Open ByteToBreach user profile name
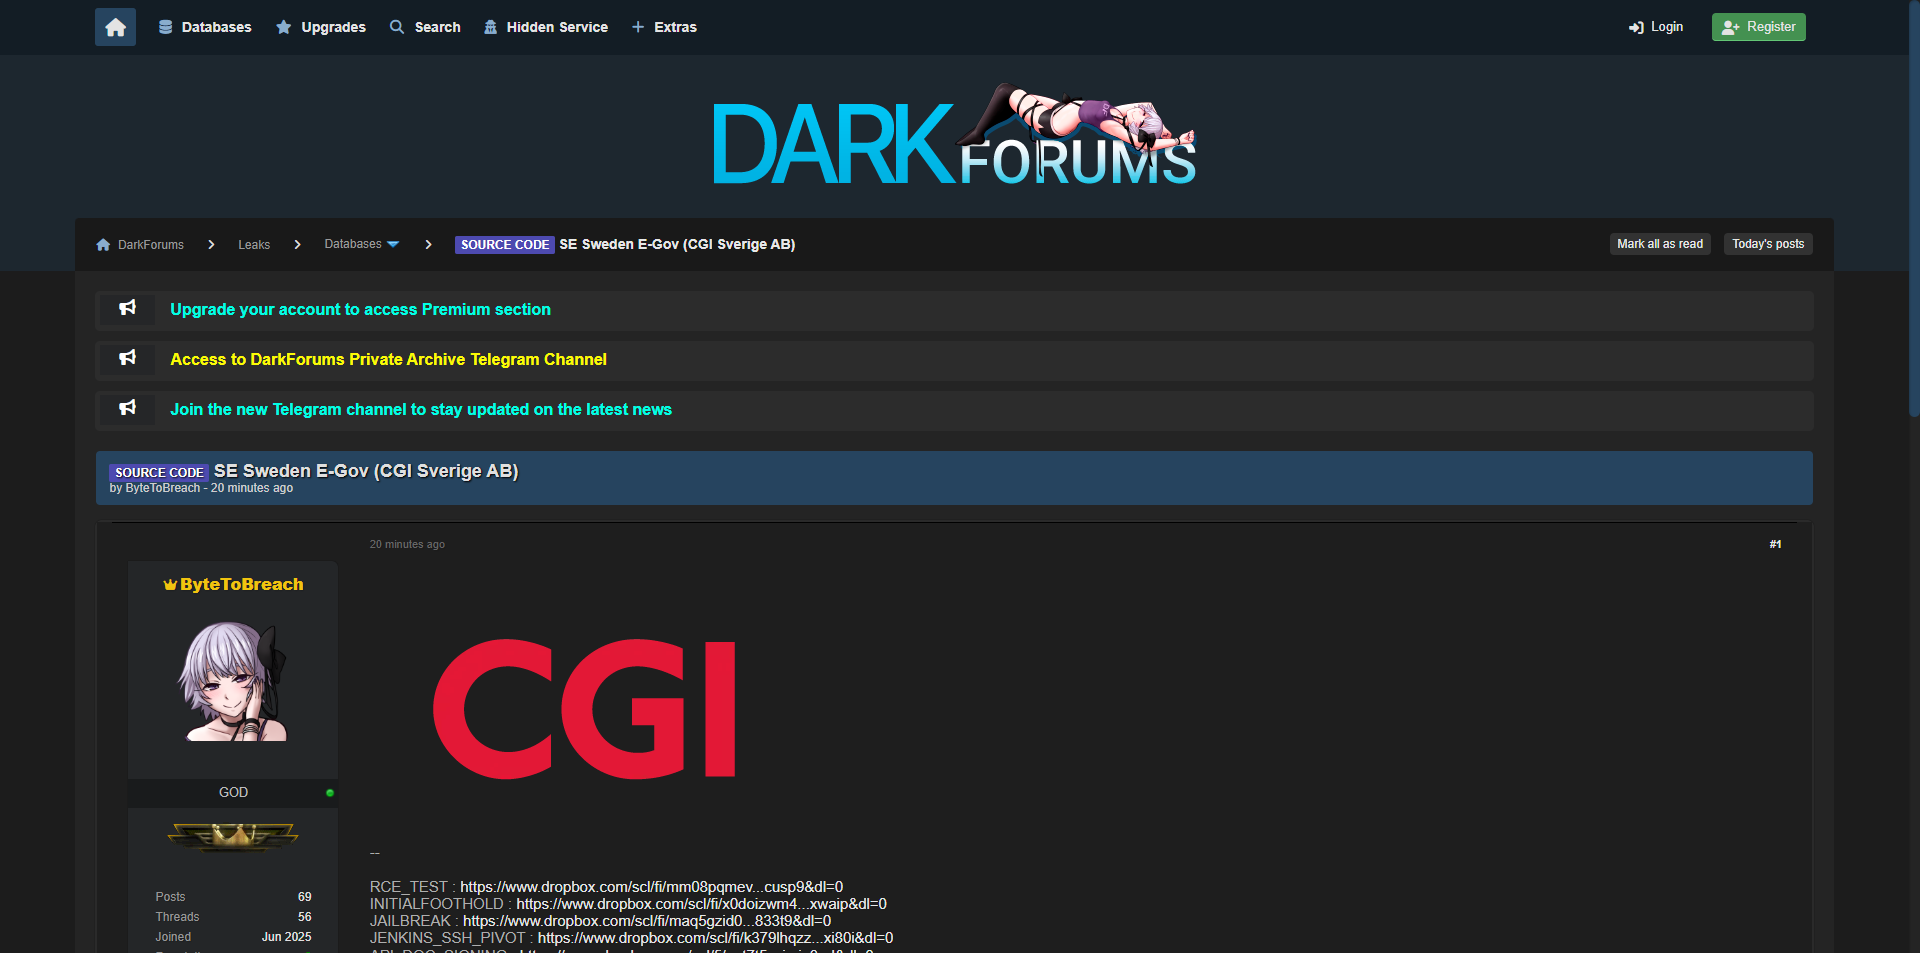This screenshot has height=953, width=1920. [x=241, y=584]
